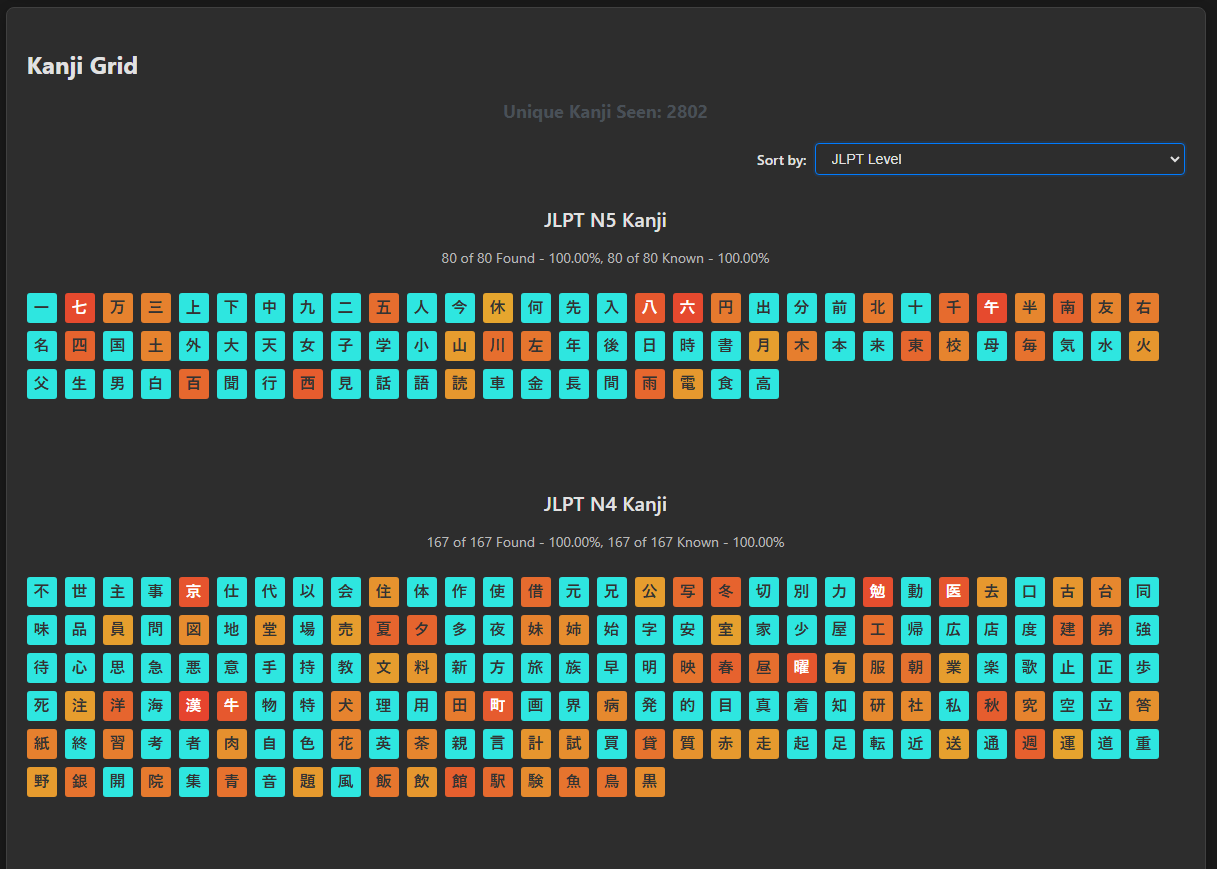Image resolution: width=1217 pixels, height=869 pixels.
Task: Click the red 八 kanji tile
Action: click(650, 308)
